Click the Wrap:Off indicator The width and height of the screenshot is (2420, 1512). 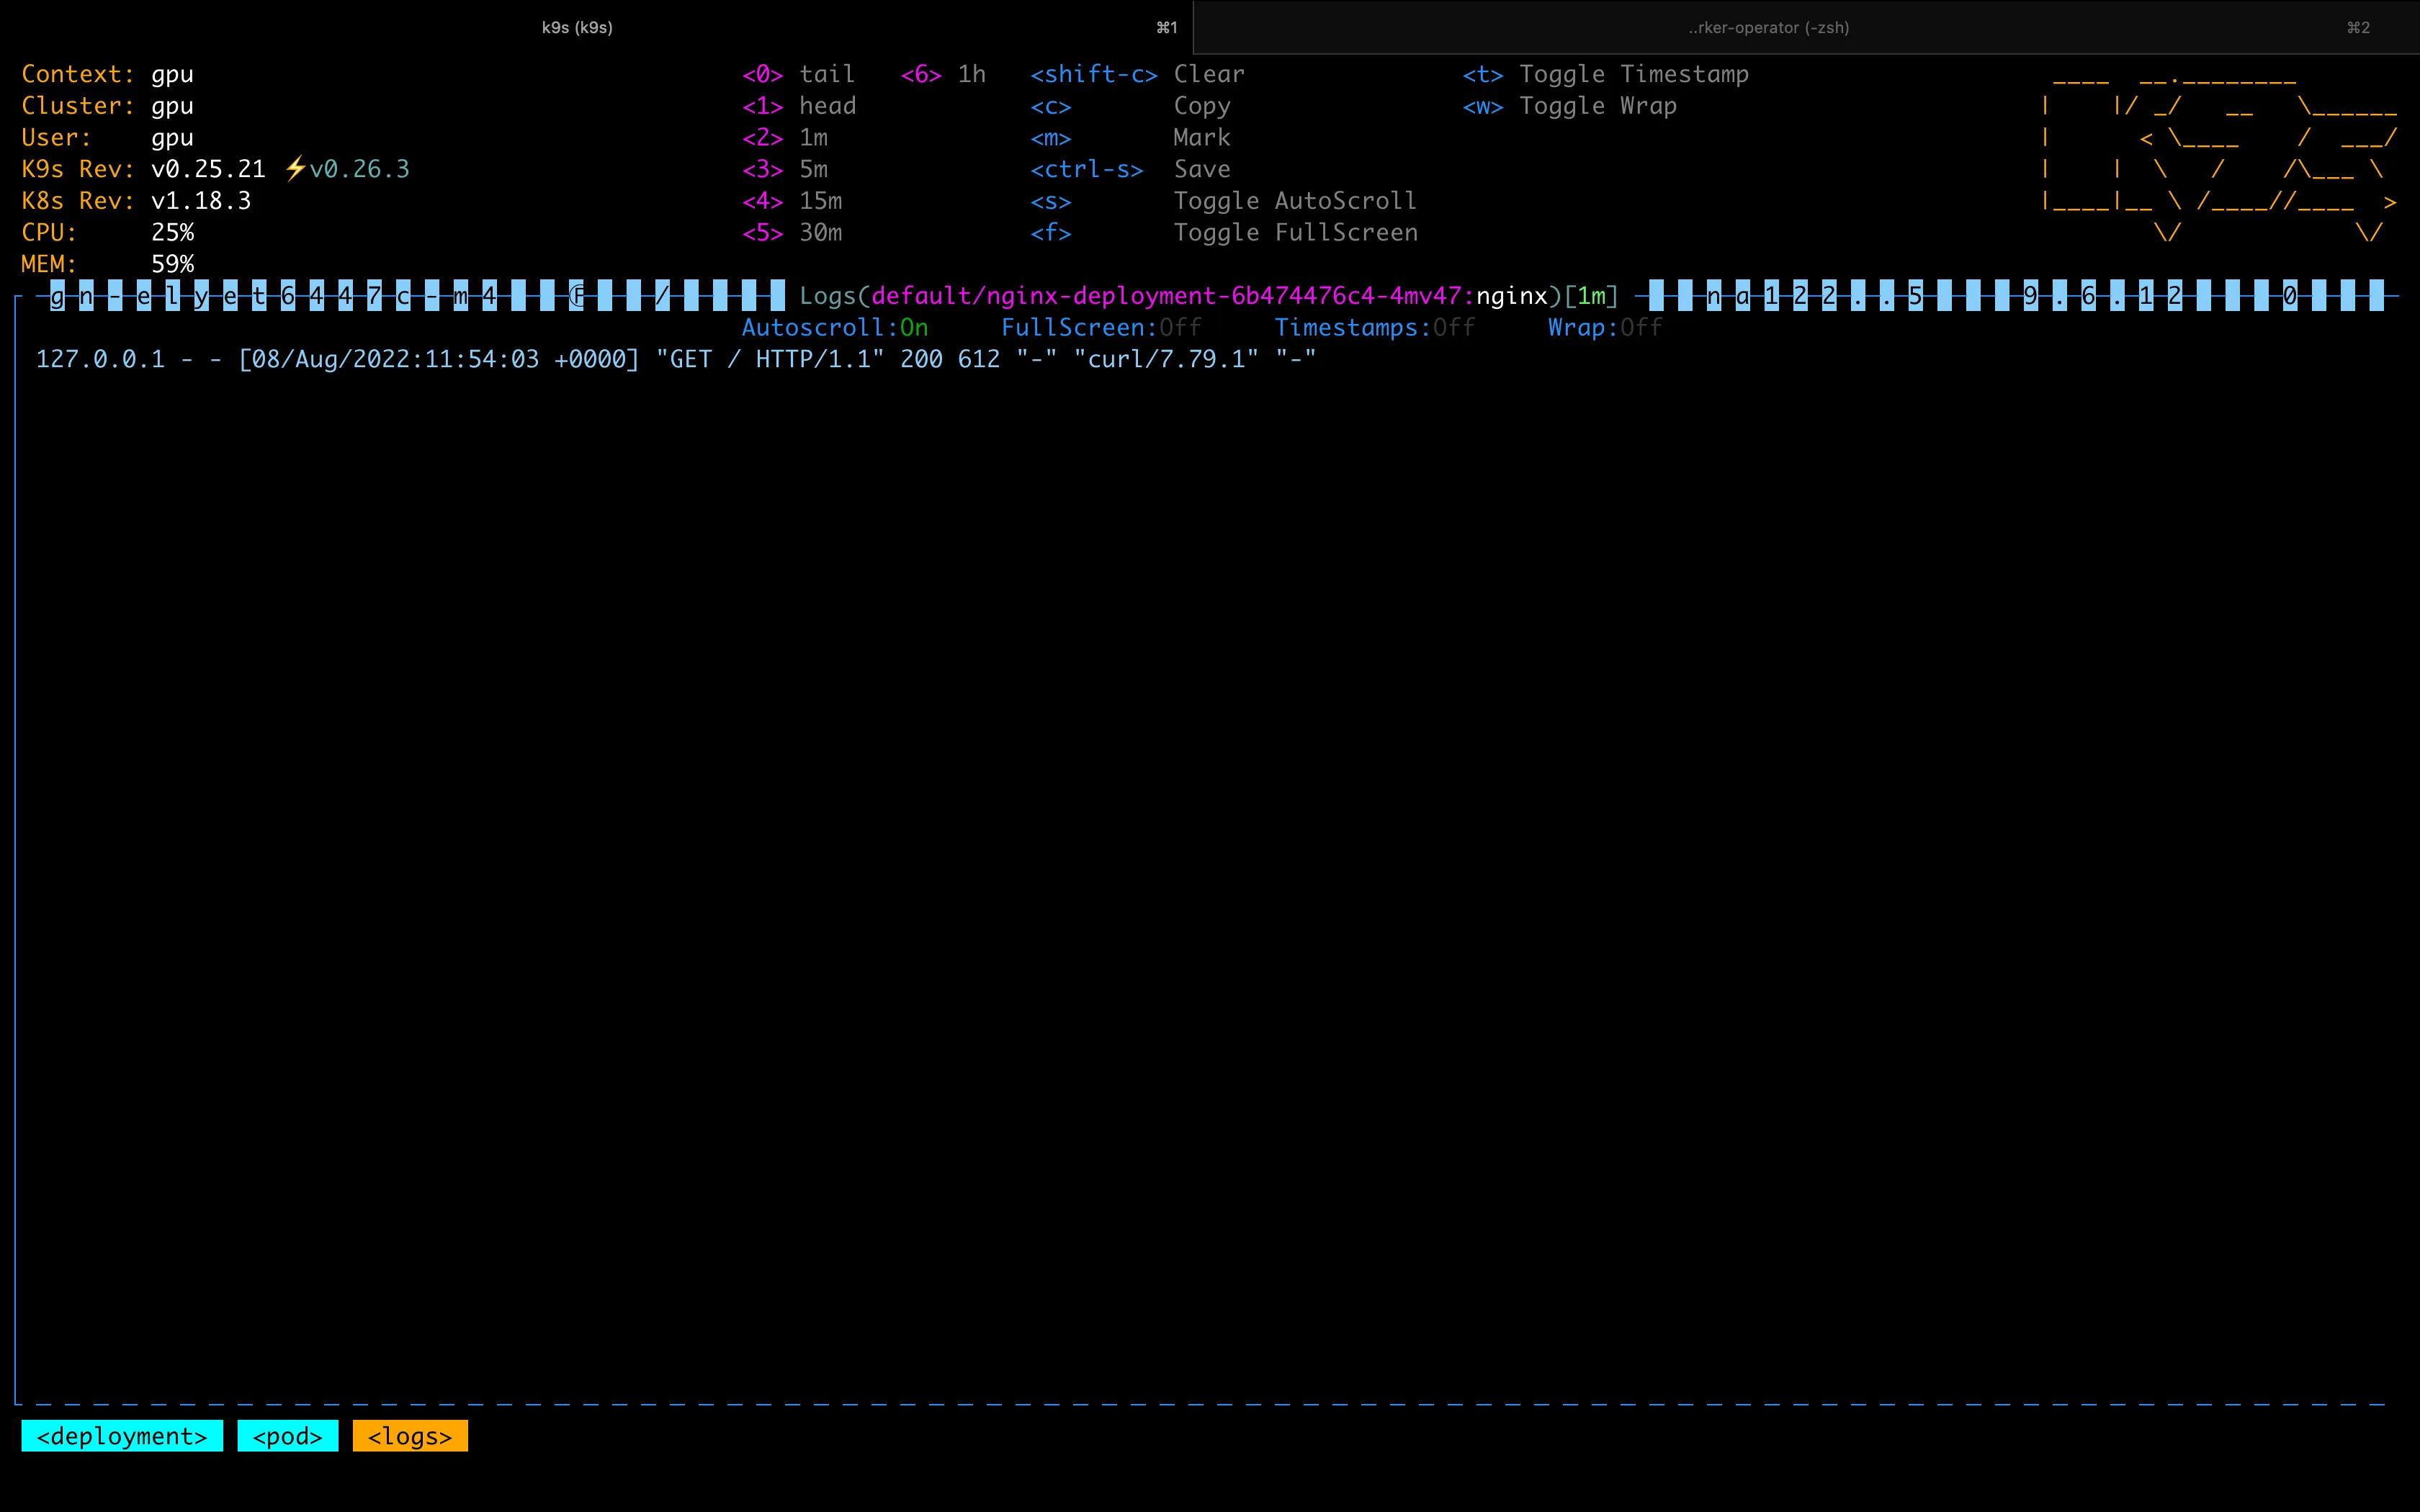tap(1605, 327)
